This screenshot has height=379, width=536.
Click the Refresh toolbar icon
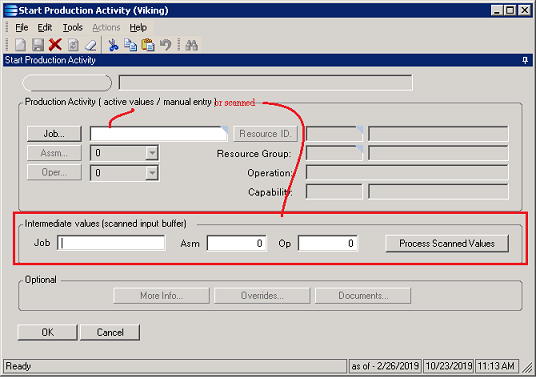point(73,45)
